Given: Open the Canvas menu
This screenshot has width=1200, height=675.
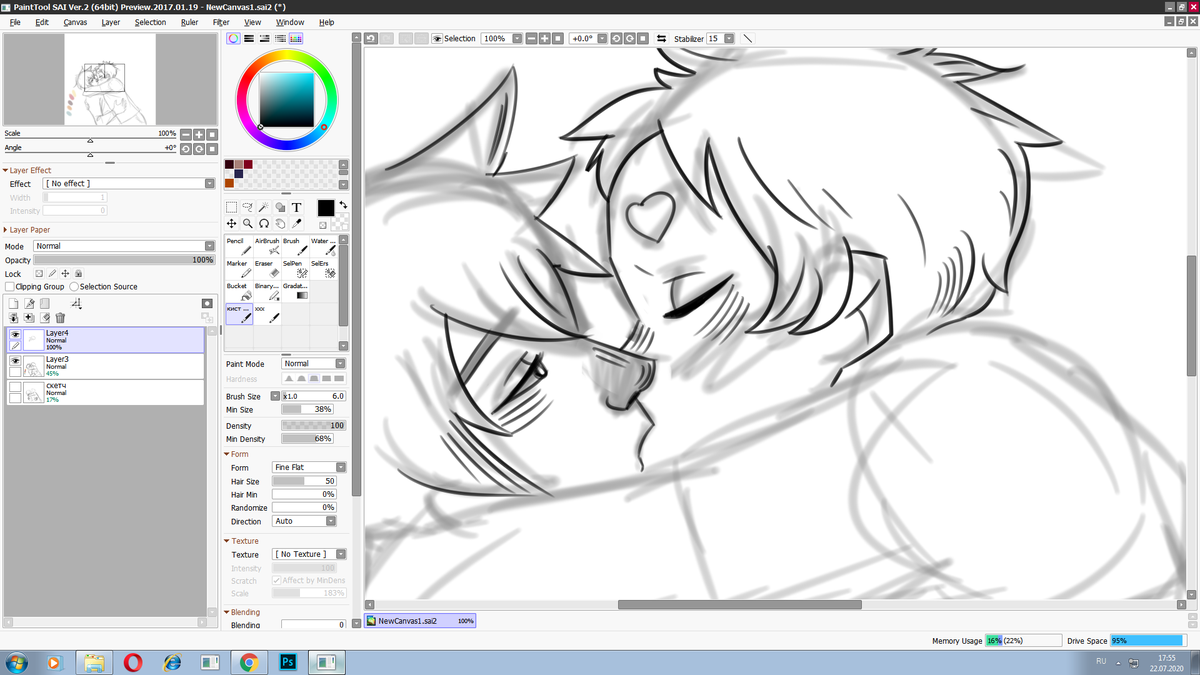Looking at the screenshot, I should click(75, 22).
